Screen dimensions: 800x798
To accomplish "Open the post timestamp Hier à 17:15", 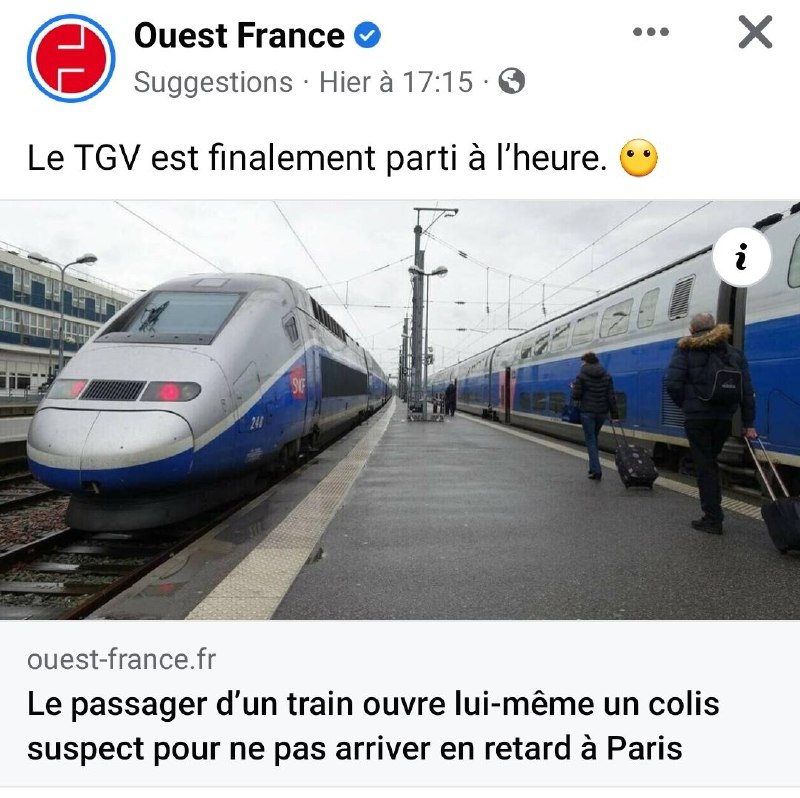I will 396,82.
